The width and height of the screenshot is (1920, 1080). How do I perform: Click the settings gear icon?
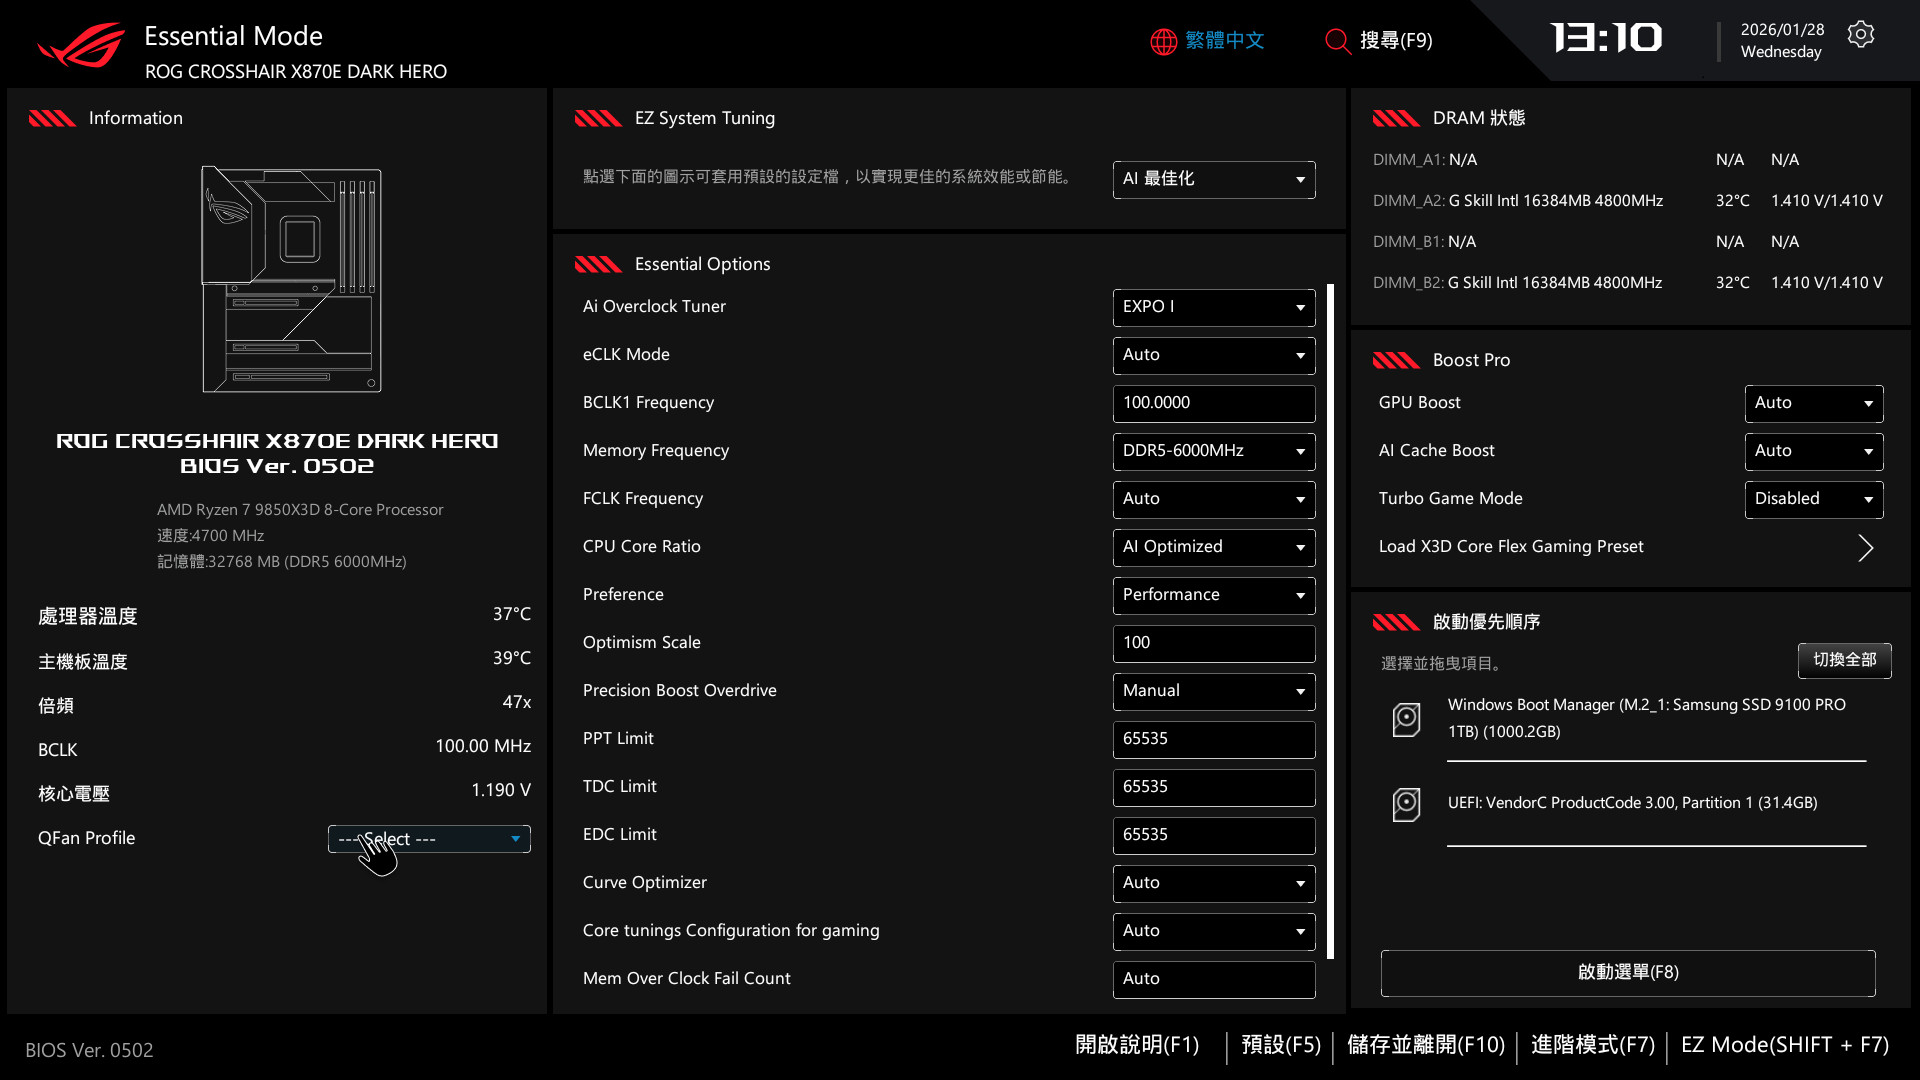1860,35
